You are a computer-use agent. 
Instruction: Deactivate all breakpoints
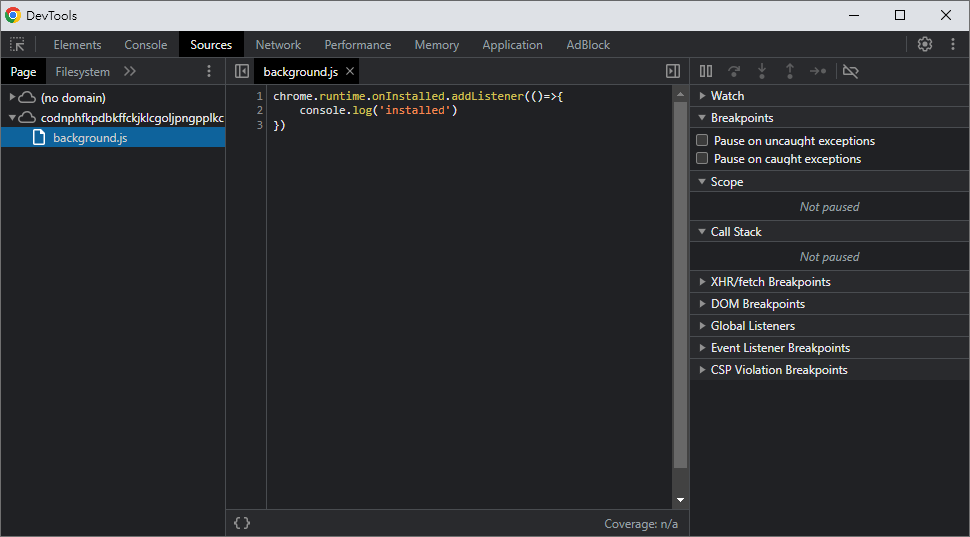pos(851,72)
